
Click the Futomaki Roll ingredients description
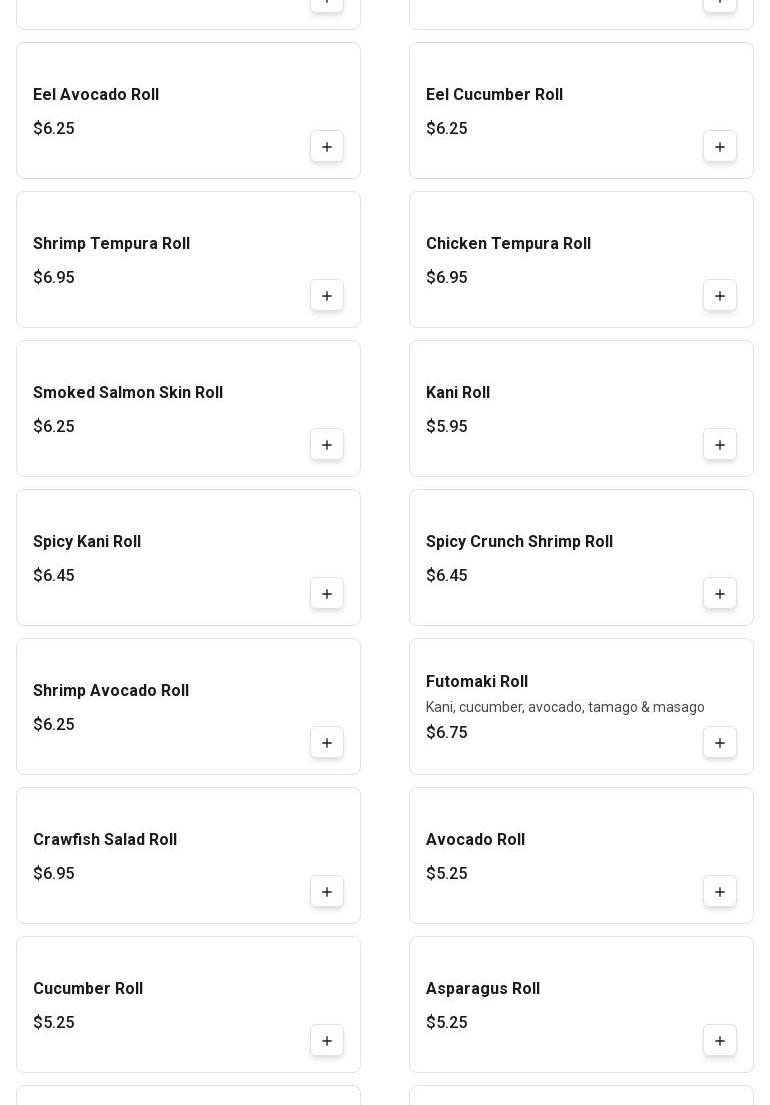coord(565,708)
